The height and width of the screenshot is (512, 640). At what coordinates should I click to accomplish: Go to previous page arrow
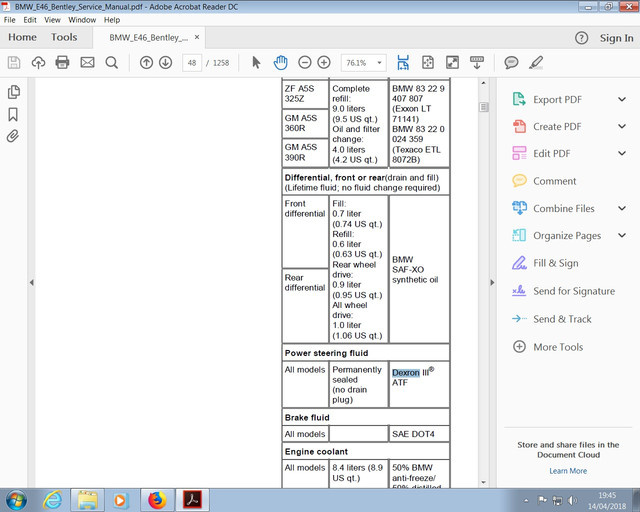click(146, 62)
